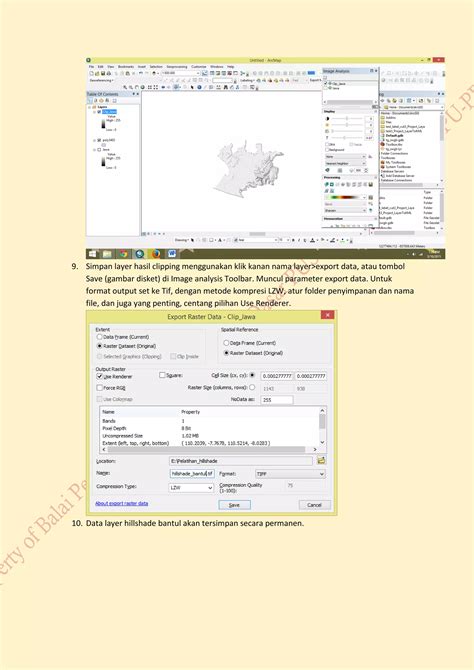
Task: Select the Zoom In tool in ArcMap
Action: tap(125, 87)
